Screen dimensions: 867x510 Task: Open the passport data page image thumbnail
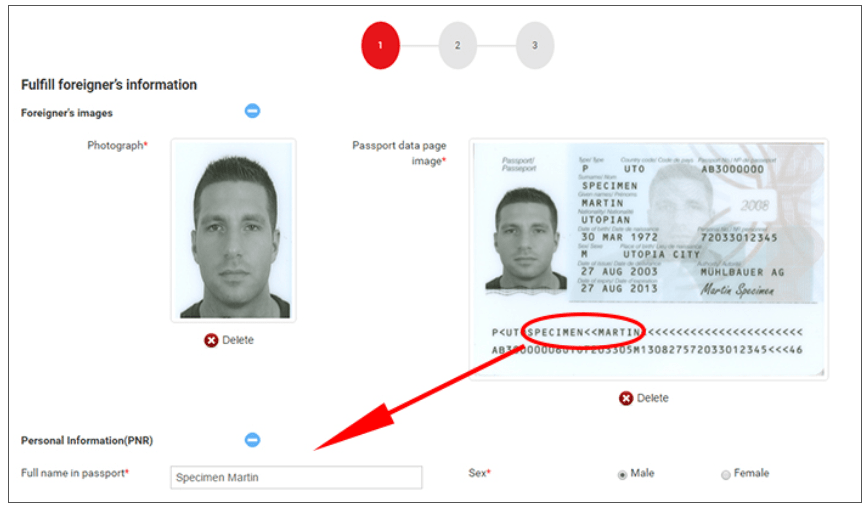(x=648, y=259)
